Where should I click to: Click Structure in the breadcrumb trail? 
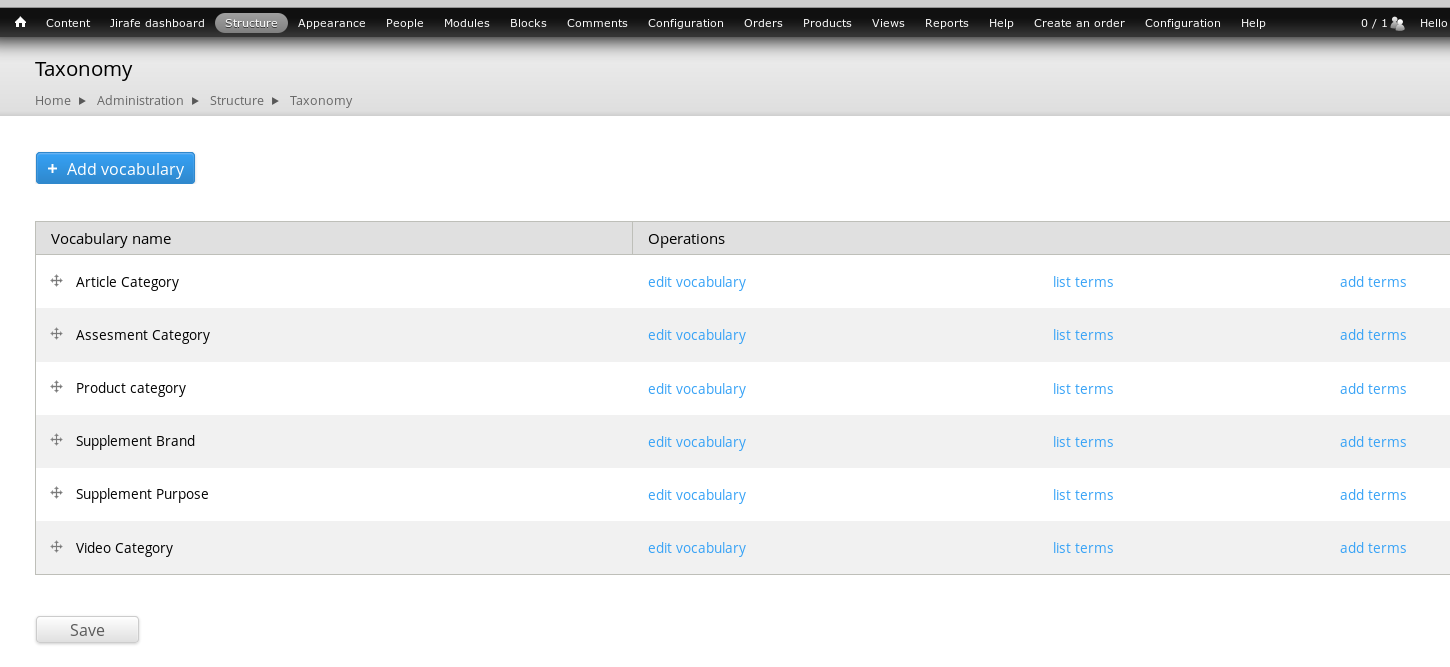coord(237,101)
